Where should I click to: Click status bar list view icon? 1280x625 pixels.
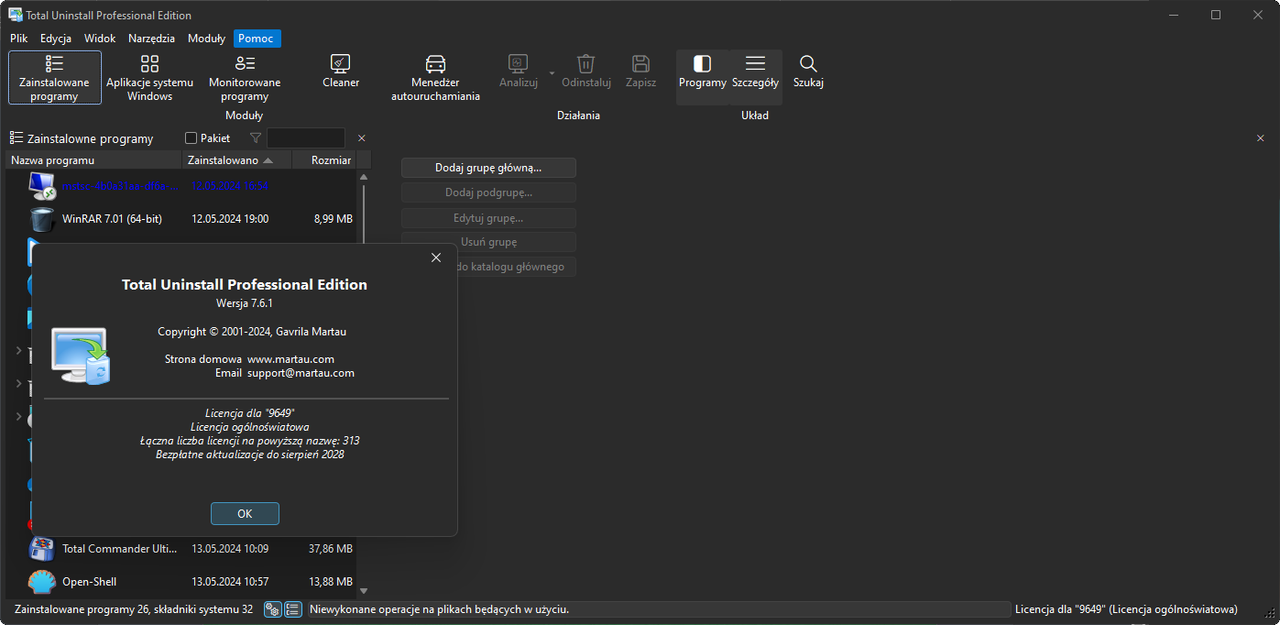coord(293,609)
